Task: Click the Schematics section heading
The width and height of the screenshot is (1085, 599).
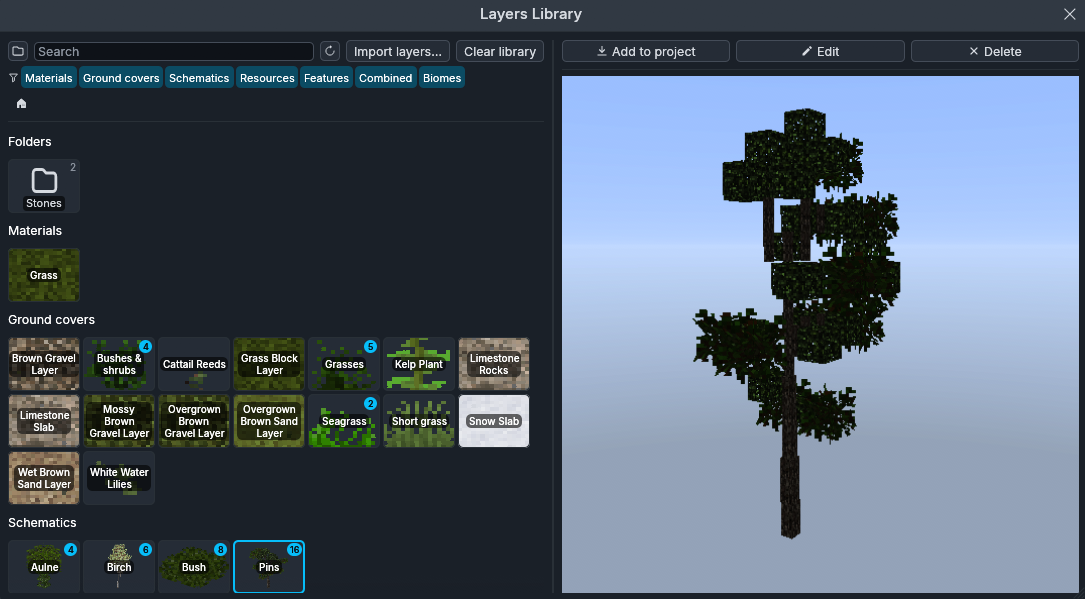Action: pyautogui.click(x=42, y=523)
